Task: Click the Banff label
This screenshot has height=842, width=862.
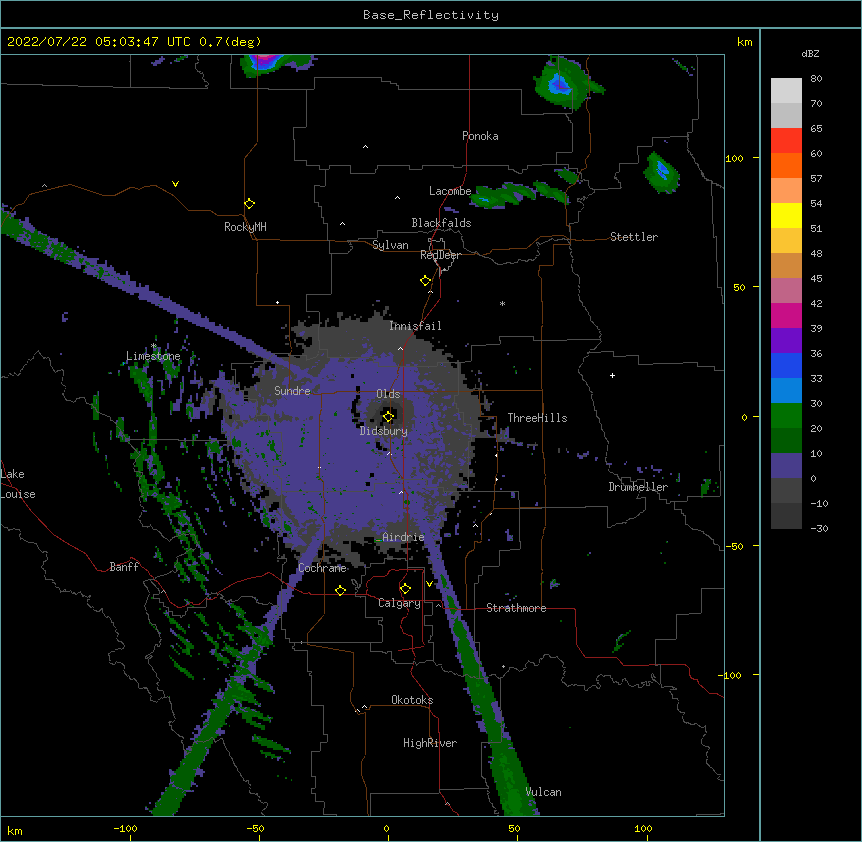Action: pyautogui.click(x=124, y=567)
